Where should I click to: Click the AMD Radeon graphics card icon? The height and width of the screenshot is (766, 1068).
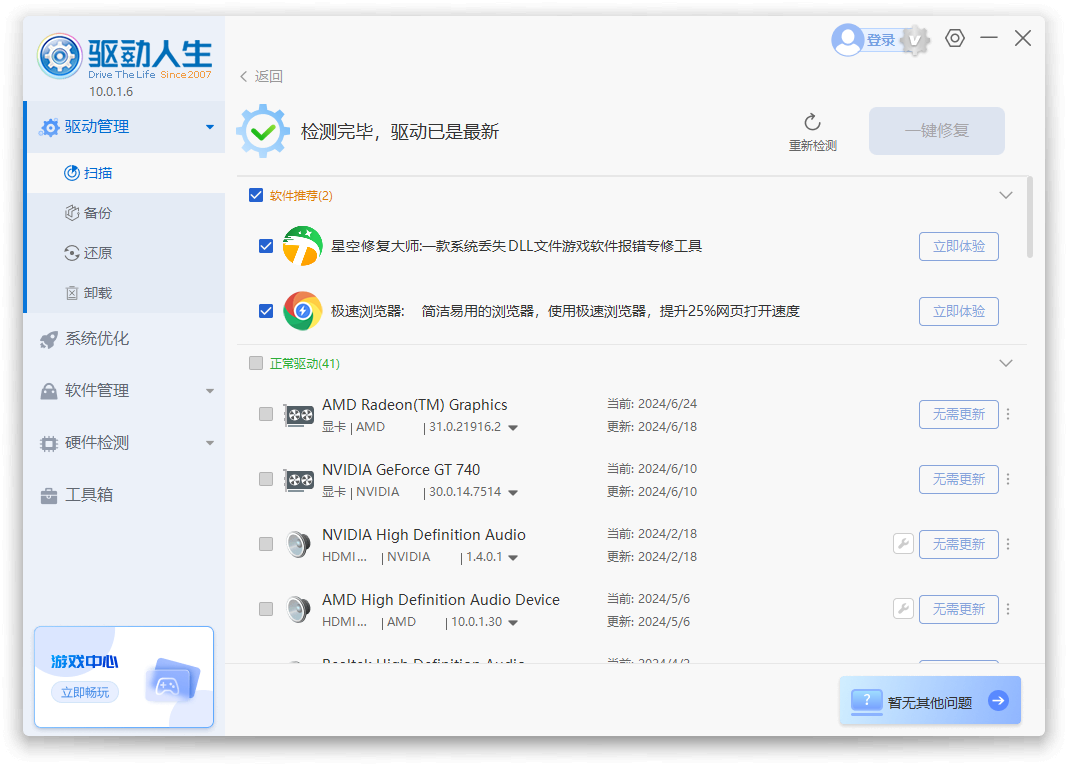click(298, 415)
